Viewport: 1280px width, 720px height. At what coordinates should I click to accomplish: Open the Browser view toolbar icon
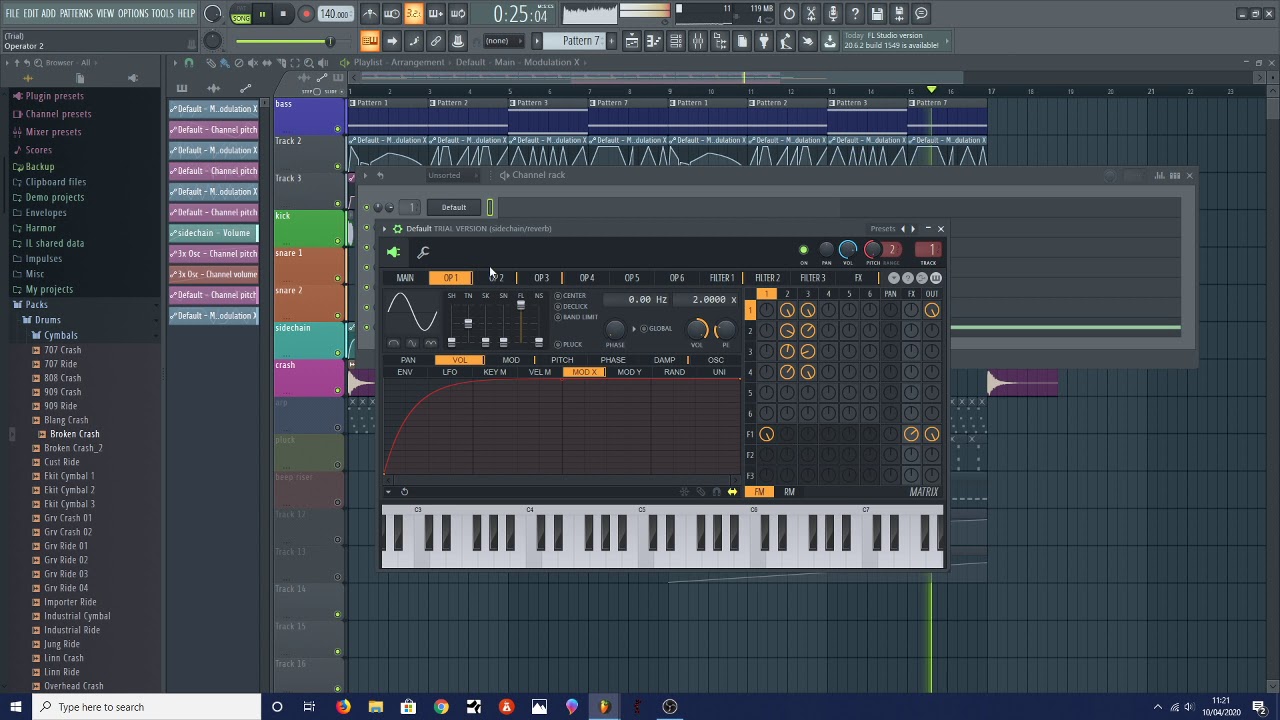coord(719,41)
